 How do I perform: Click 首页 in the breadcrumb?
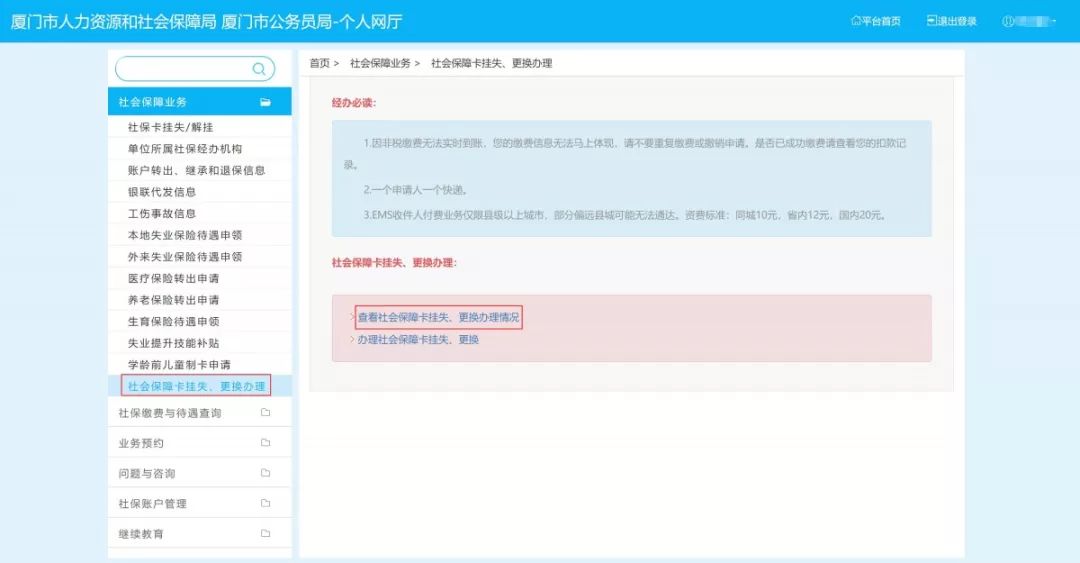(320, 63)
